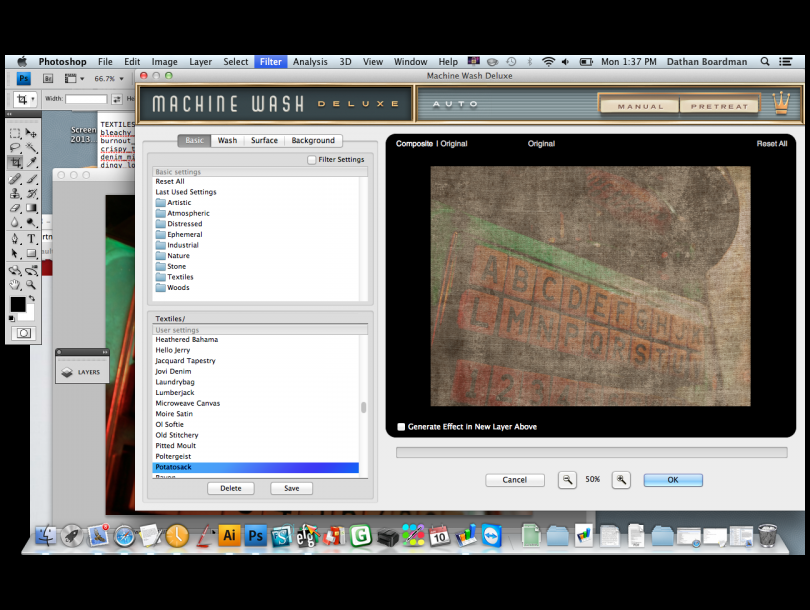Click the crop Width input field
The height and width of the screenshot is (610, 810).
[x=86, y=99]
